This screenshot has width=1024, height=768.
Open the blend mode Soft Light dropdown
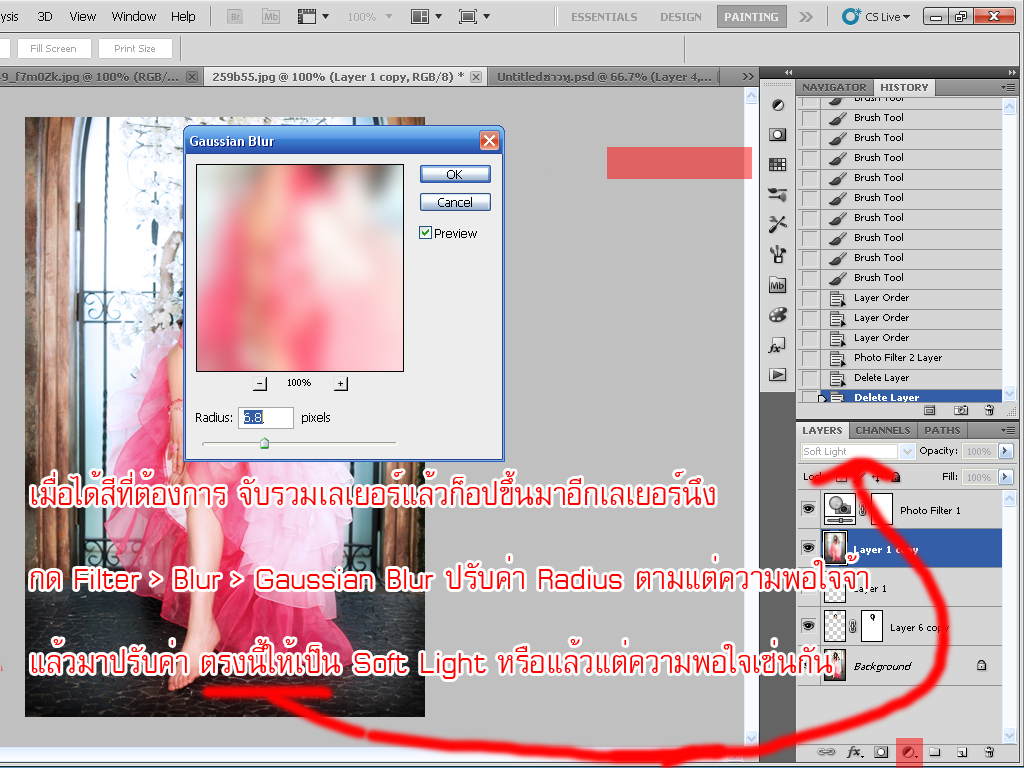(x=906, y=451)
